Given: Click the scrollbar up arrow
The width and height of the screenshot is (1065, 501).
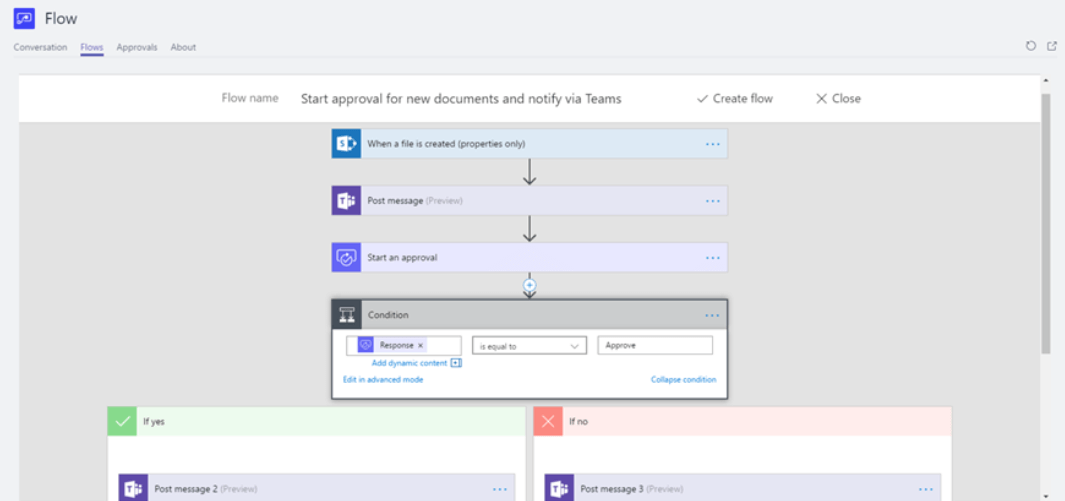Looking at the screenshot, I should click(x=1045, y=81).
